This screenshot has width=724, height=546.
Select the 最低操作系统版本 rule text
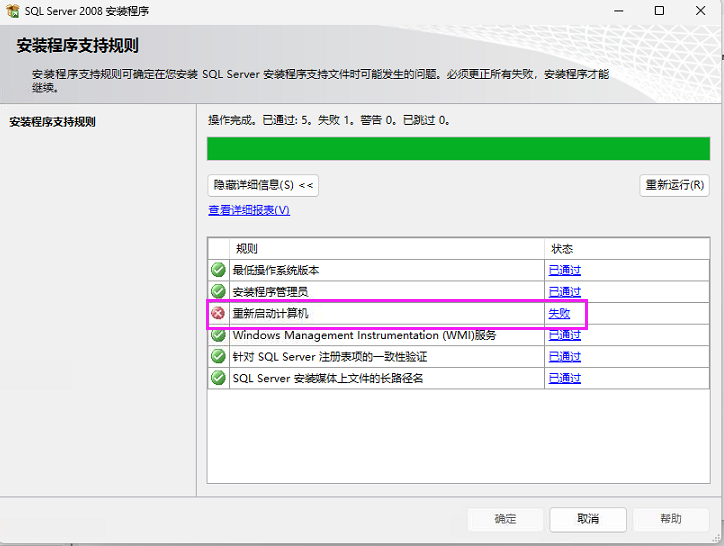(x=276, y=270)
